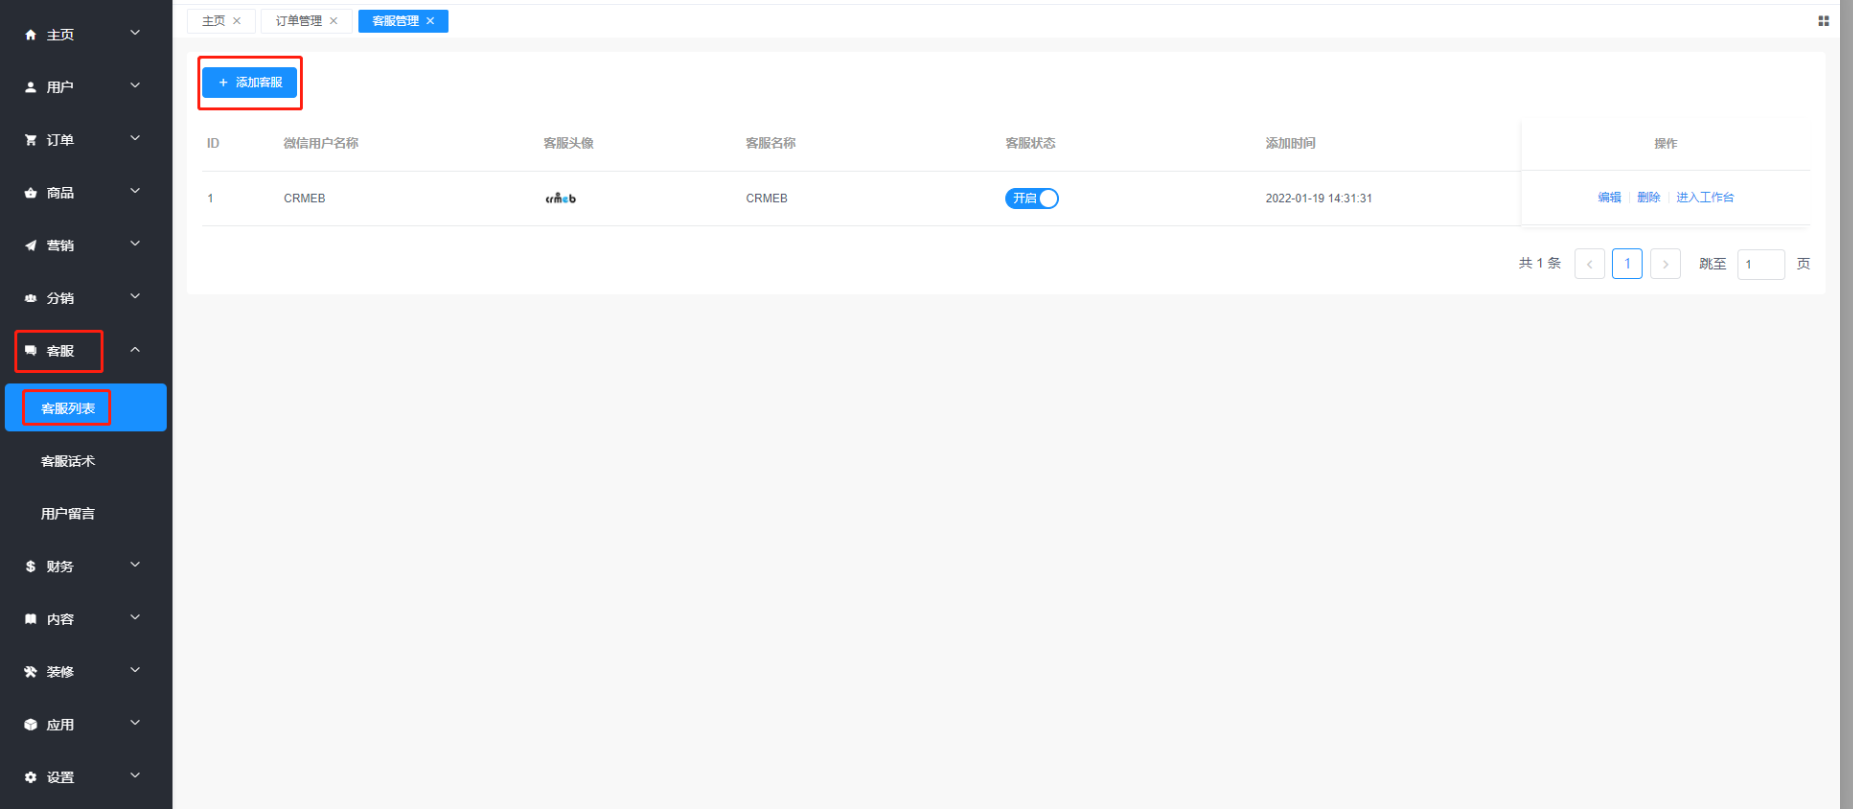This screenshot has width=1853, height=809.
Task: Toggle CRMEB customer service status switch
Action: (x=1031, y=198)
